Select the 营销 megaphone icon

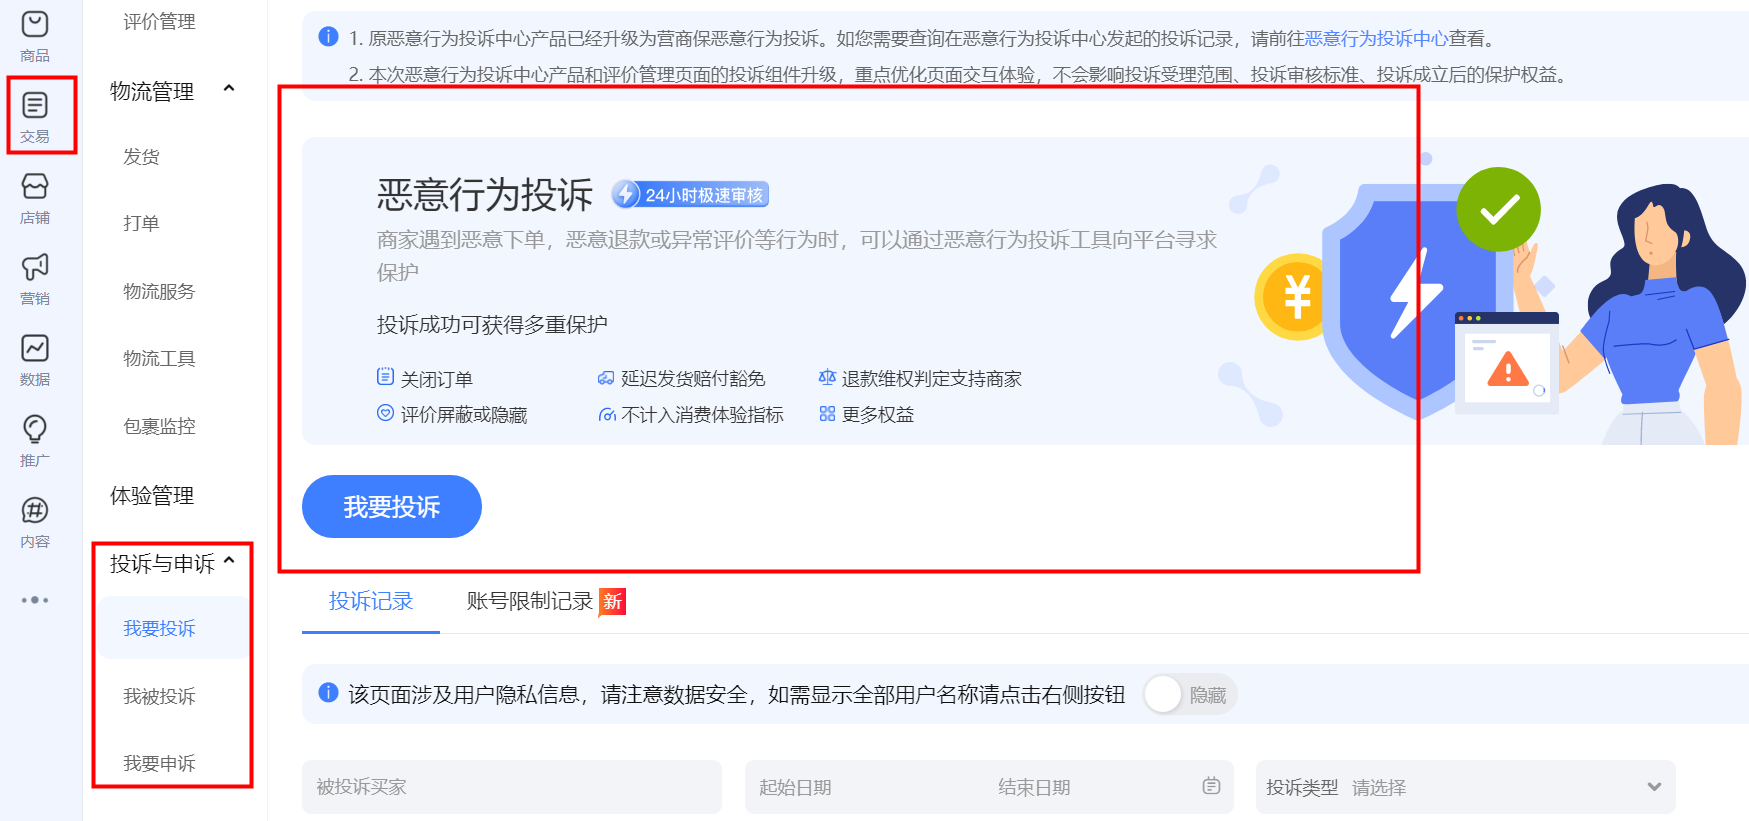[35, 278]
